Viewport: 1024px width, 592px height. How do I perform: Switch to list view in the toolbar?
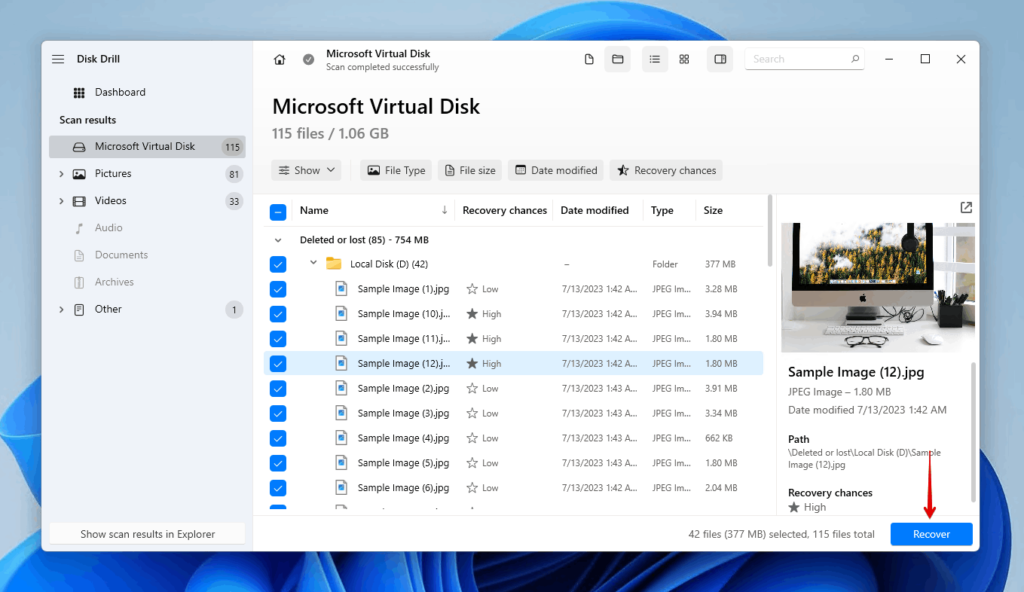point(655,59)
